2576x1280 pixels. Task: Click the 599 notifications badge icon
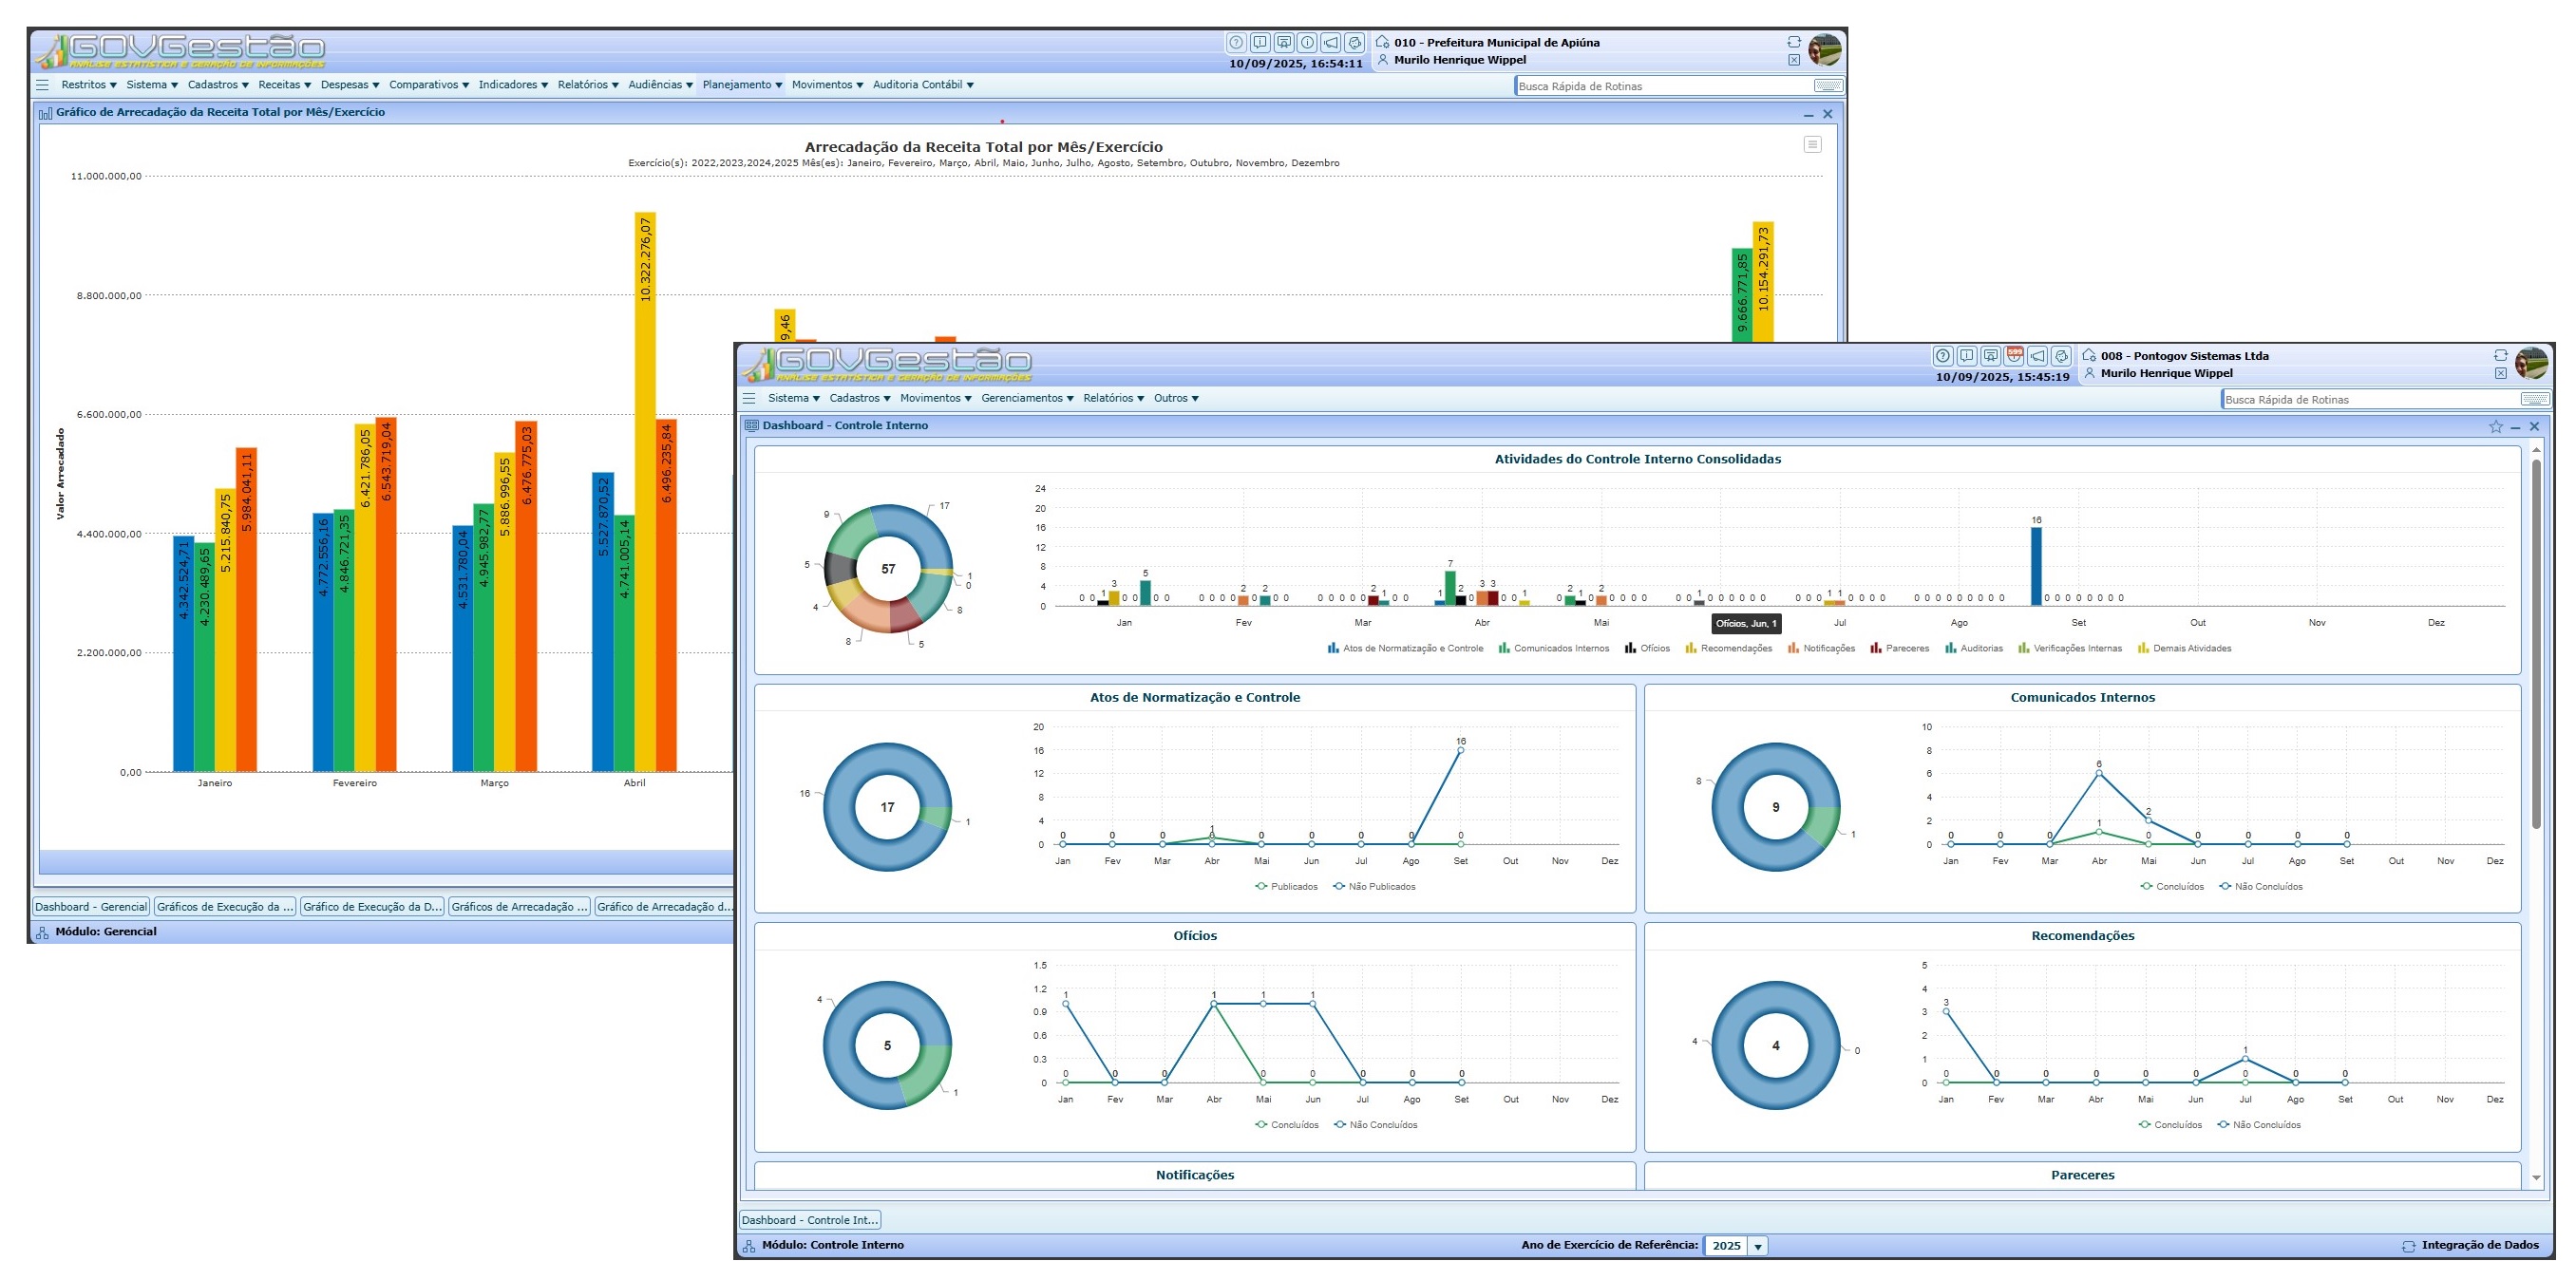[2014, 356]
